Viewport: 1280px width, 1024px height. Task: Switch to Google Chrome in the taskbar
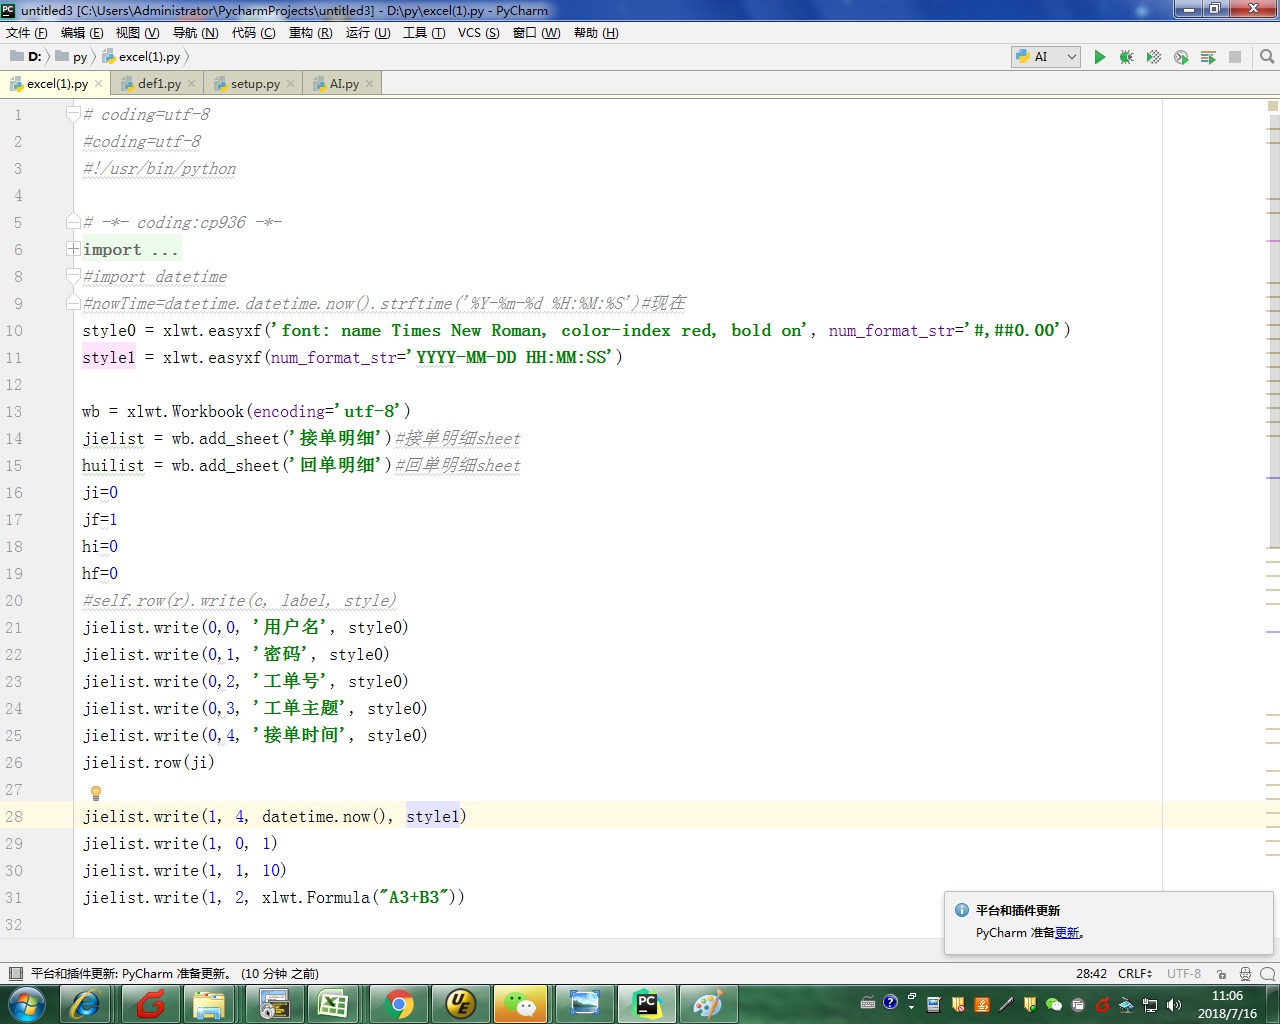(399, 1004)
